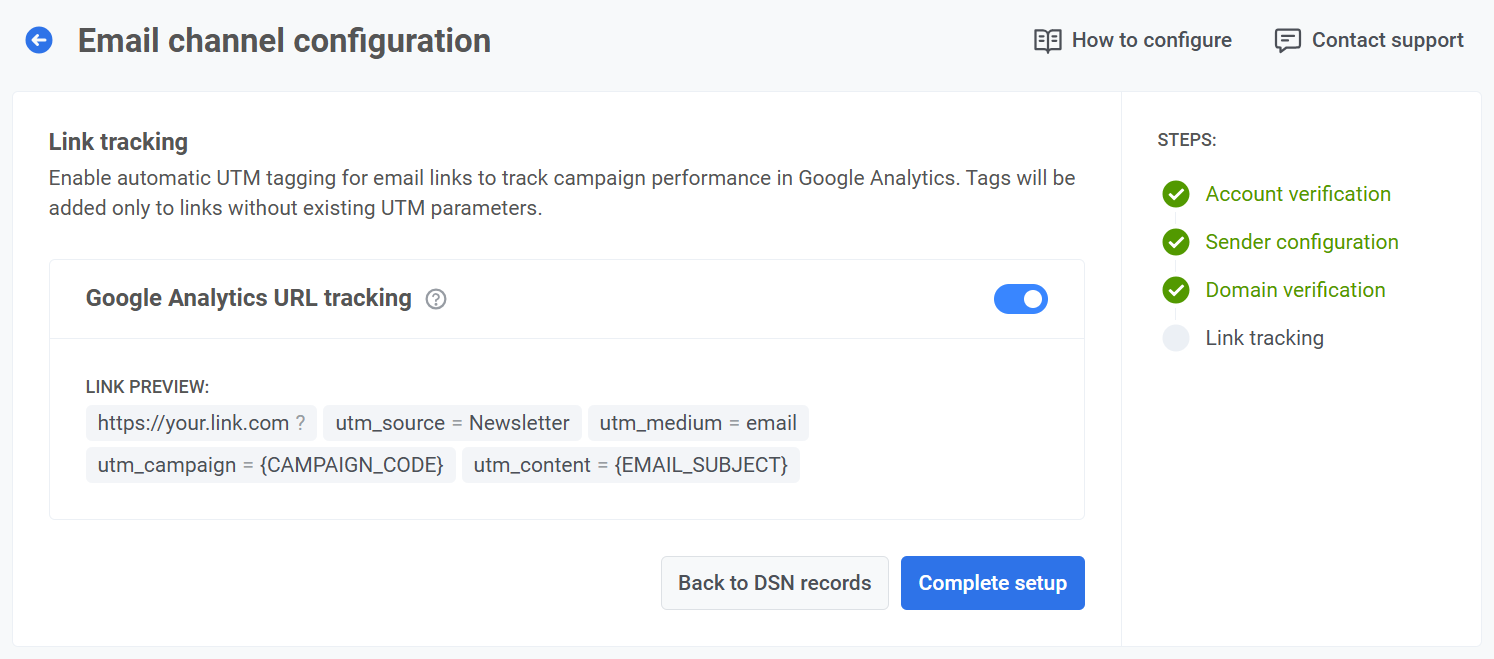Go back to DSN records
This screenshot has height=659, width=1494.
tap(774, 583)
